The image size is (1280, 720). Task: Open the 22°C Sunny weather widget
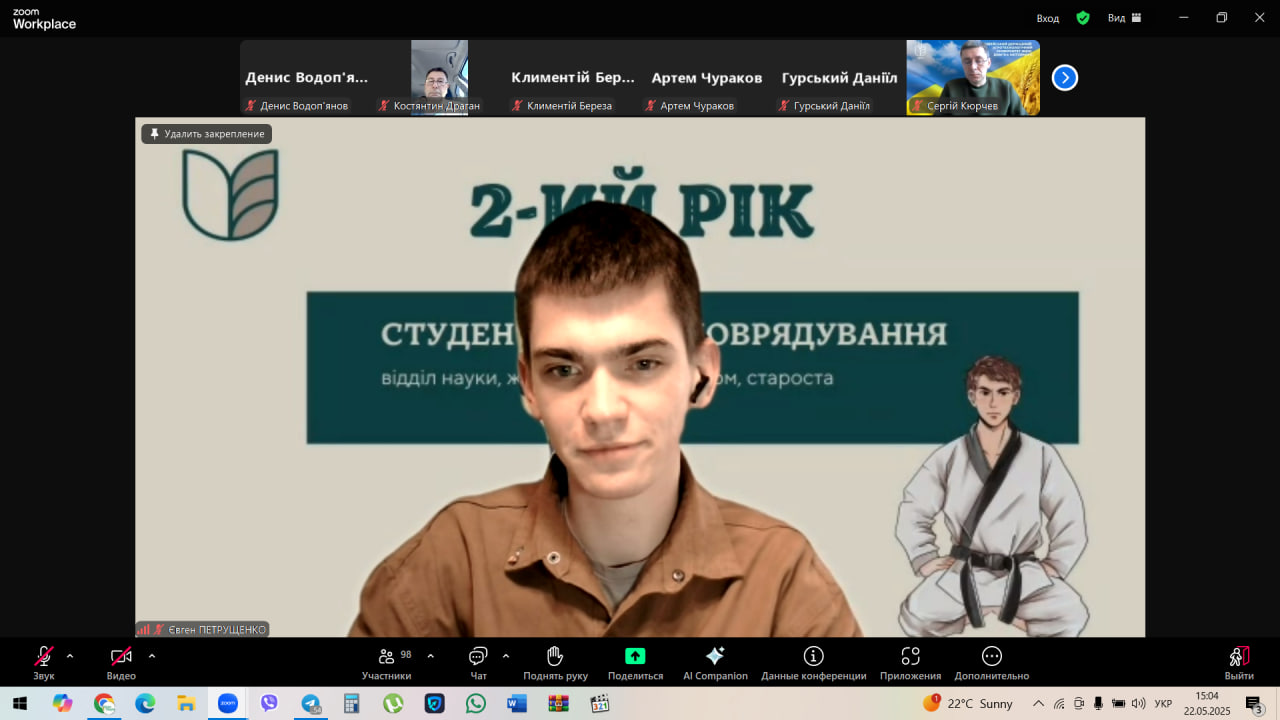click(968, 703)
